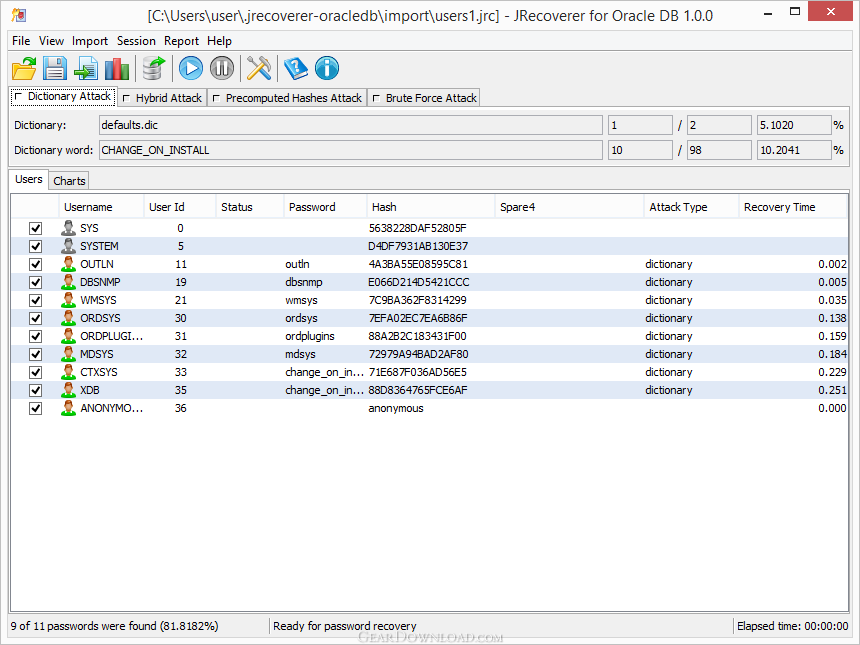
Task: Click the blue About info icon
Action: pyautogui.click(x=327, y=68)
